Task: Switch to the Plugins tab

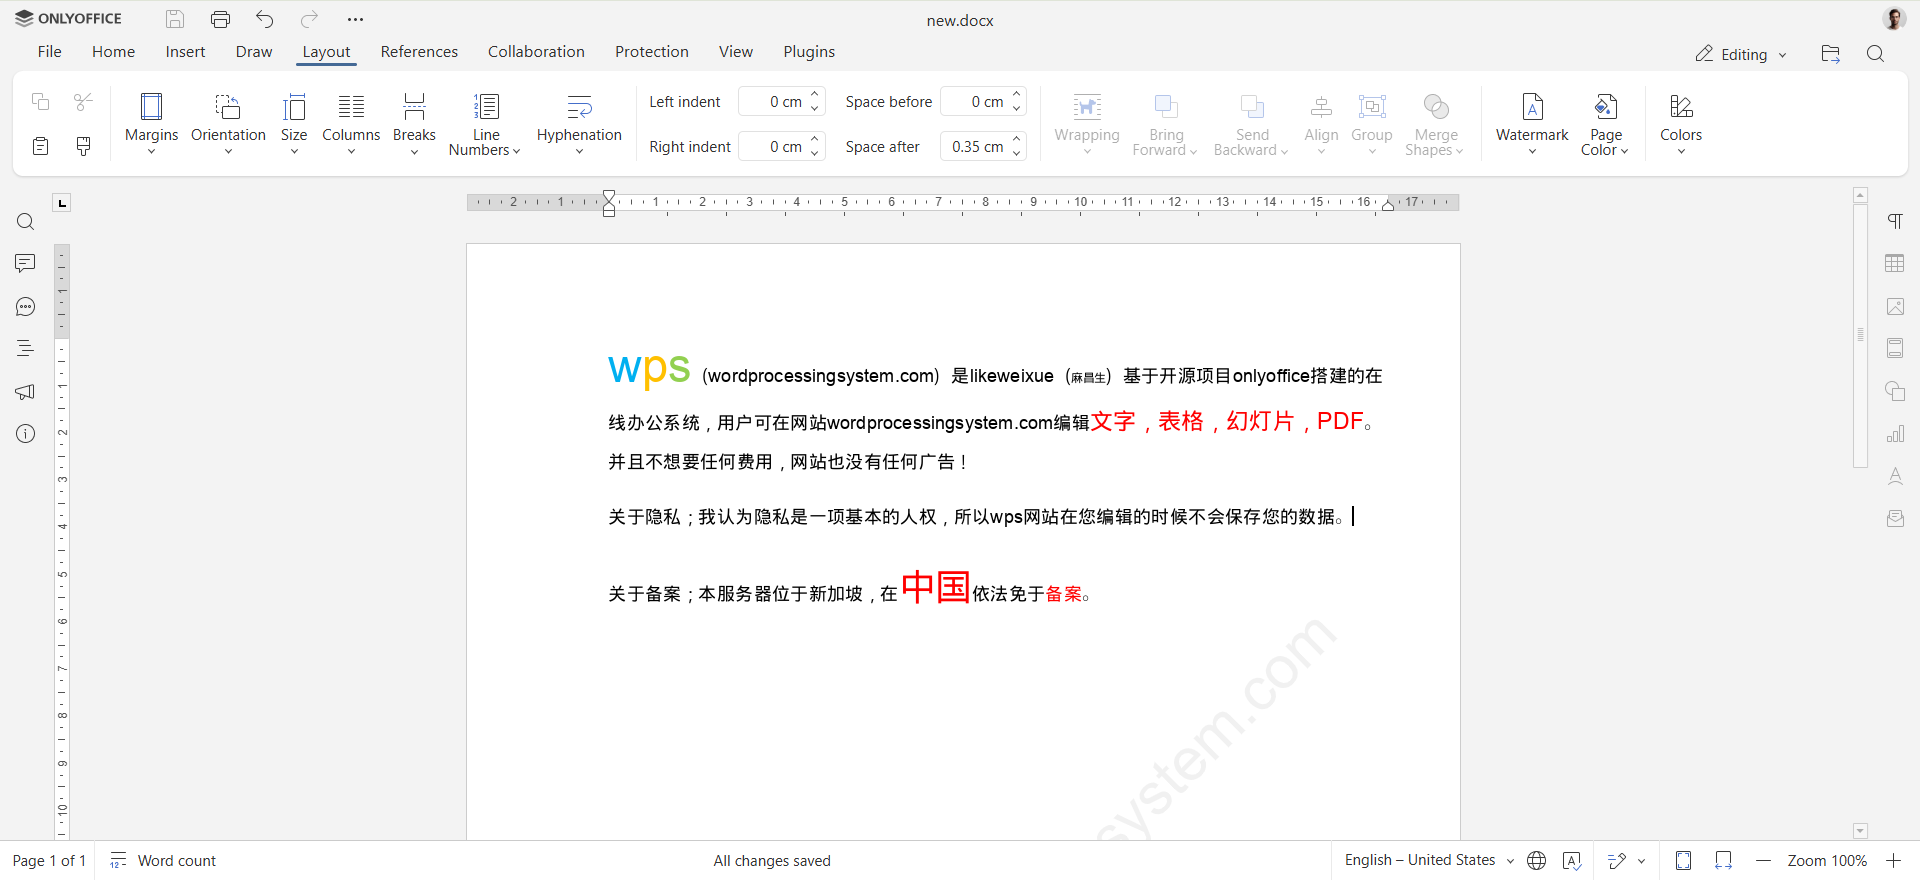Action: pos(809,52)
